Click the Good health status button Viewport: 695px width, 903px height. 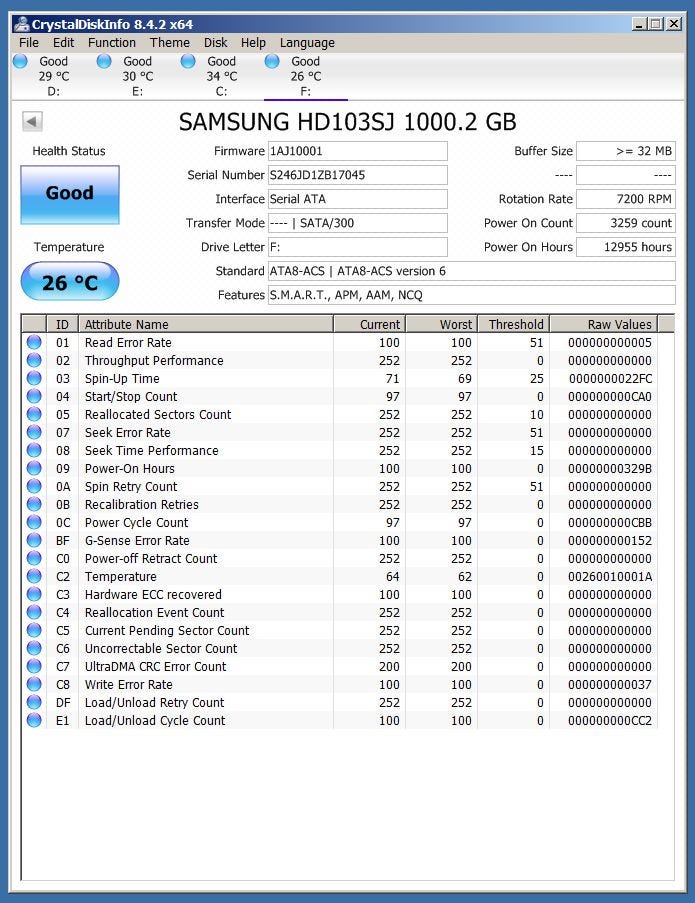click(70, 195)
